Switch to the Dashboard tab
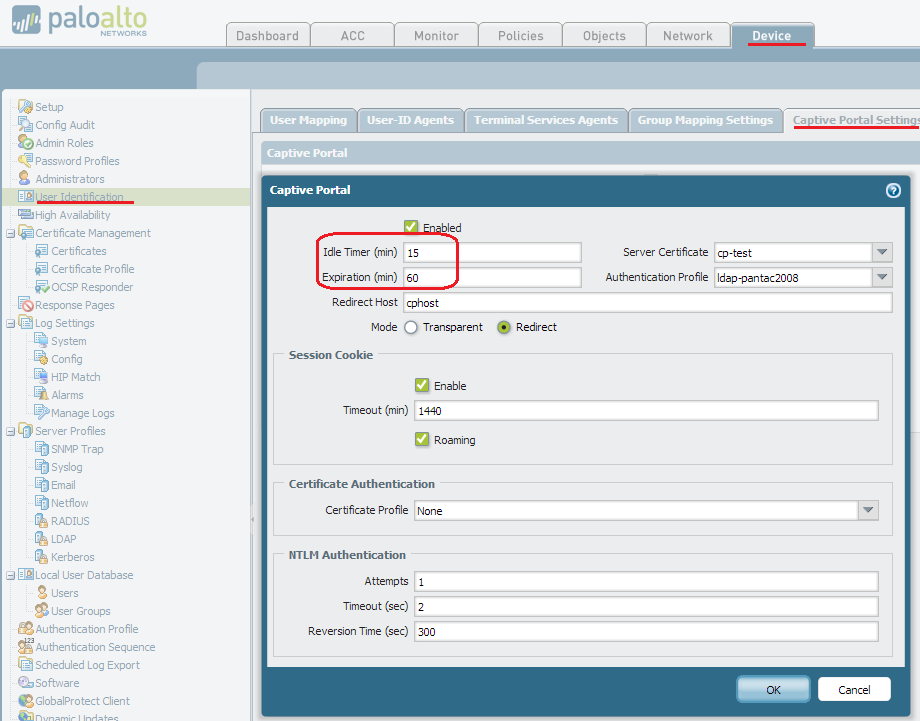 [268, 35]
